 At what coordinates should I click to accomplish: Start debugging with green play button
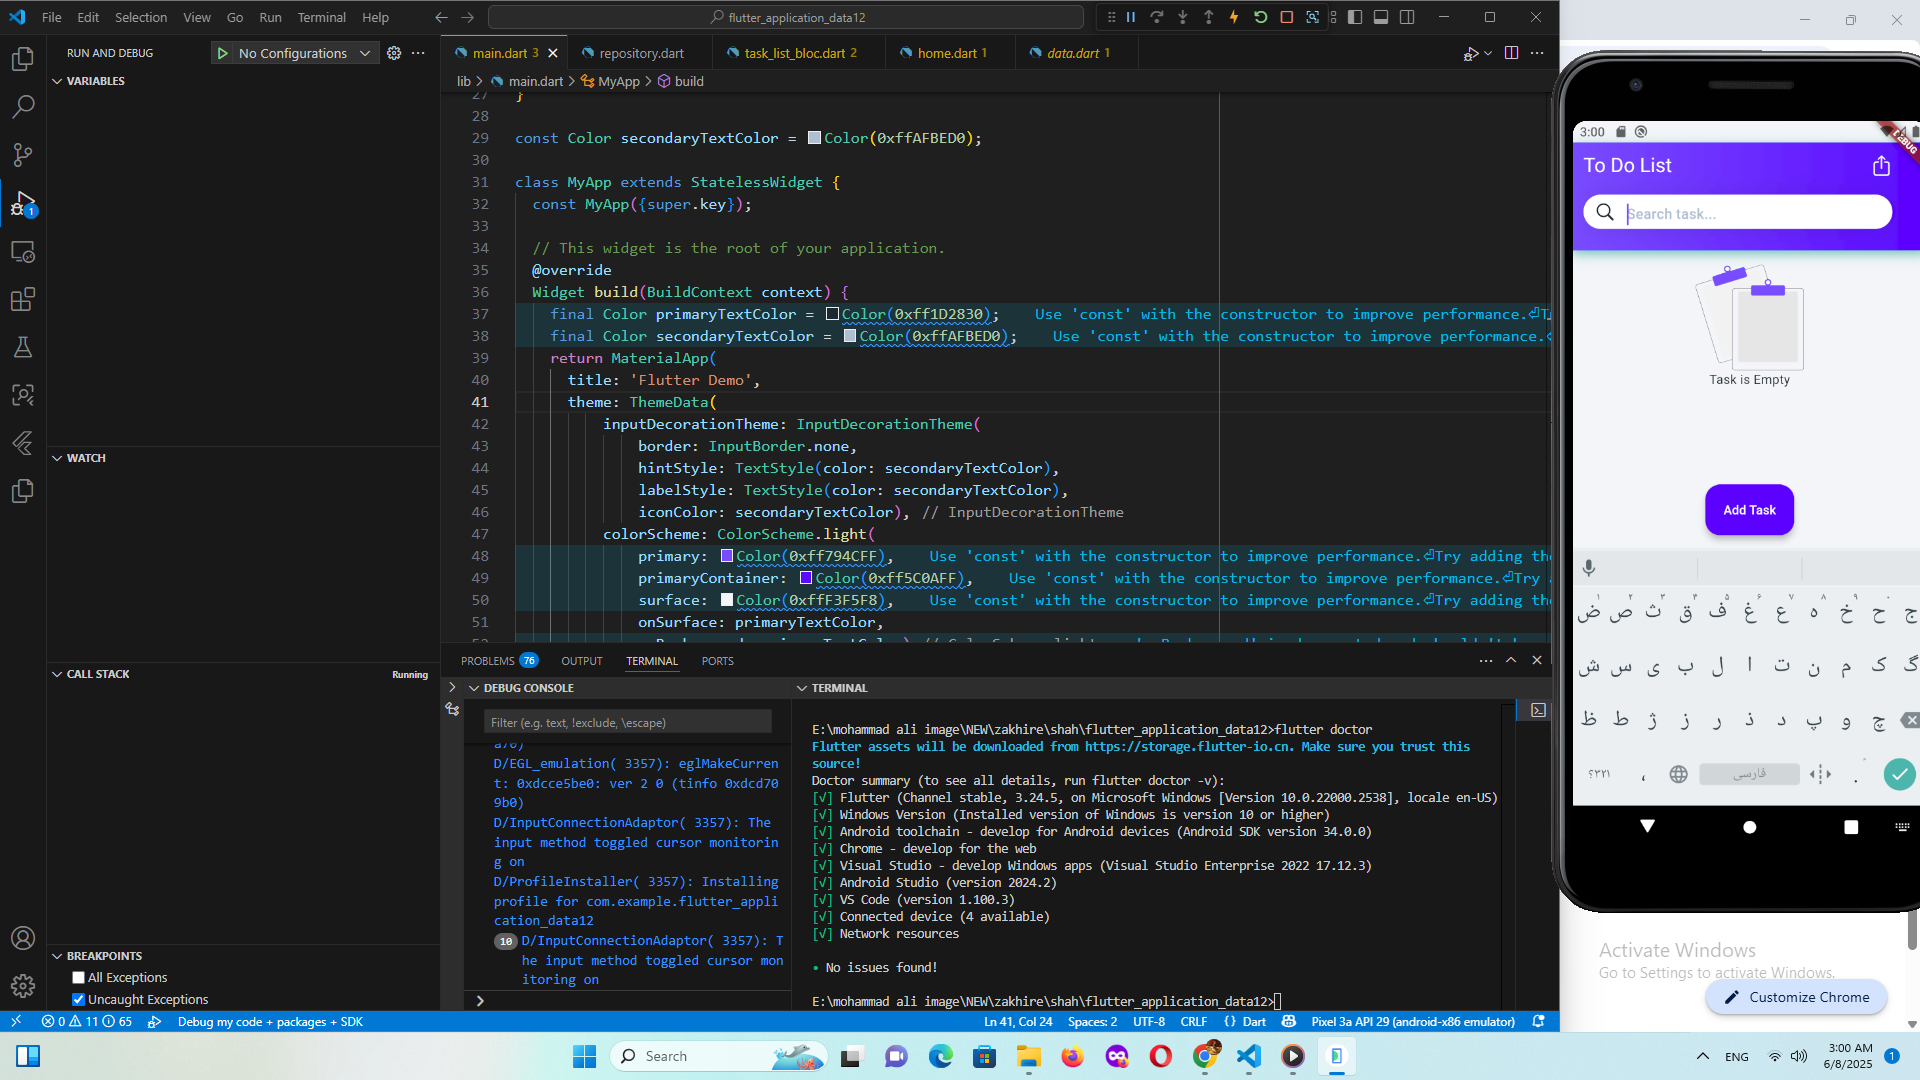pyautogui.click(x=222, y=53)
